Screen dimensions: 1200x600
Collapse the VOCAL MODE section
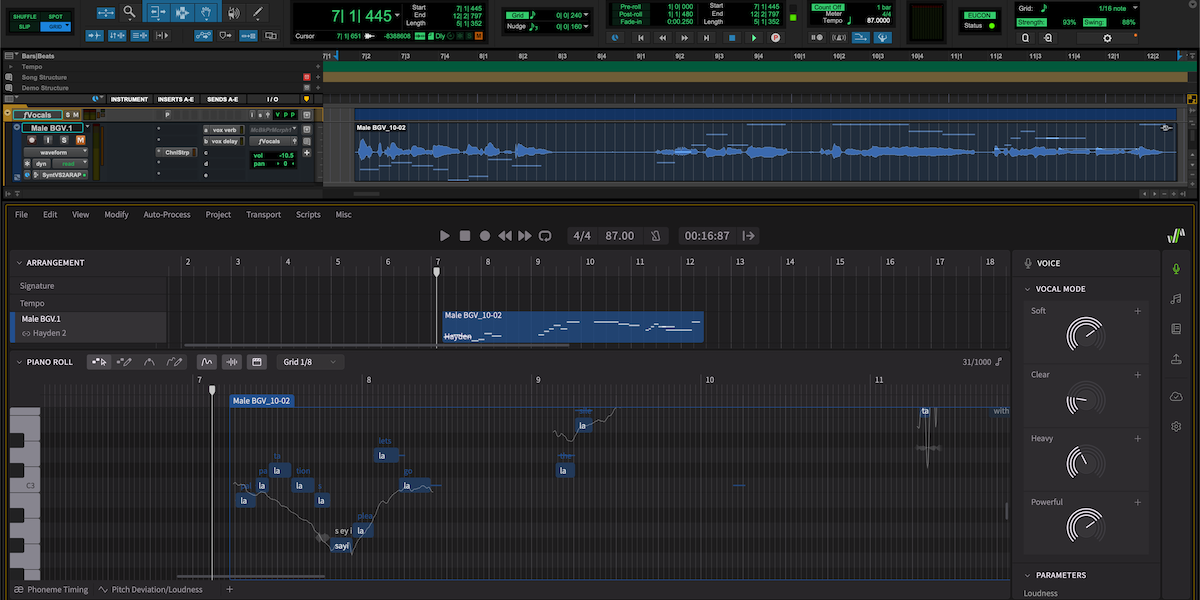coord(1030,288)
